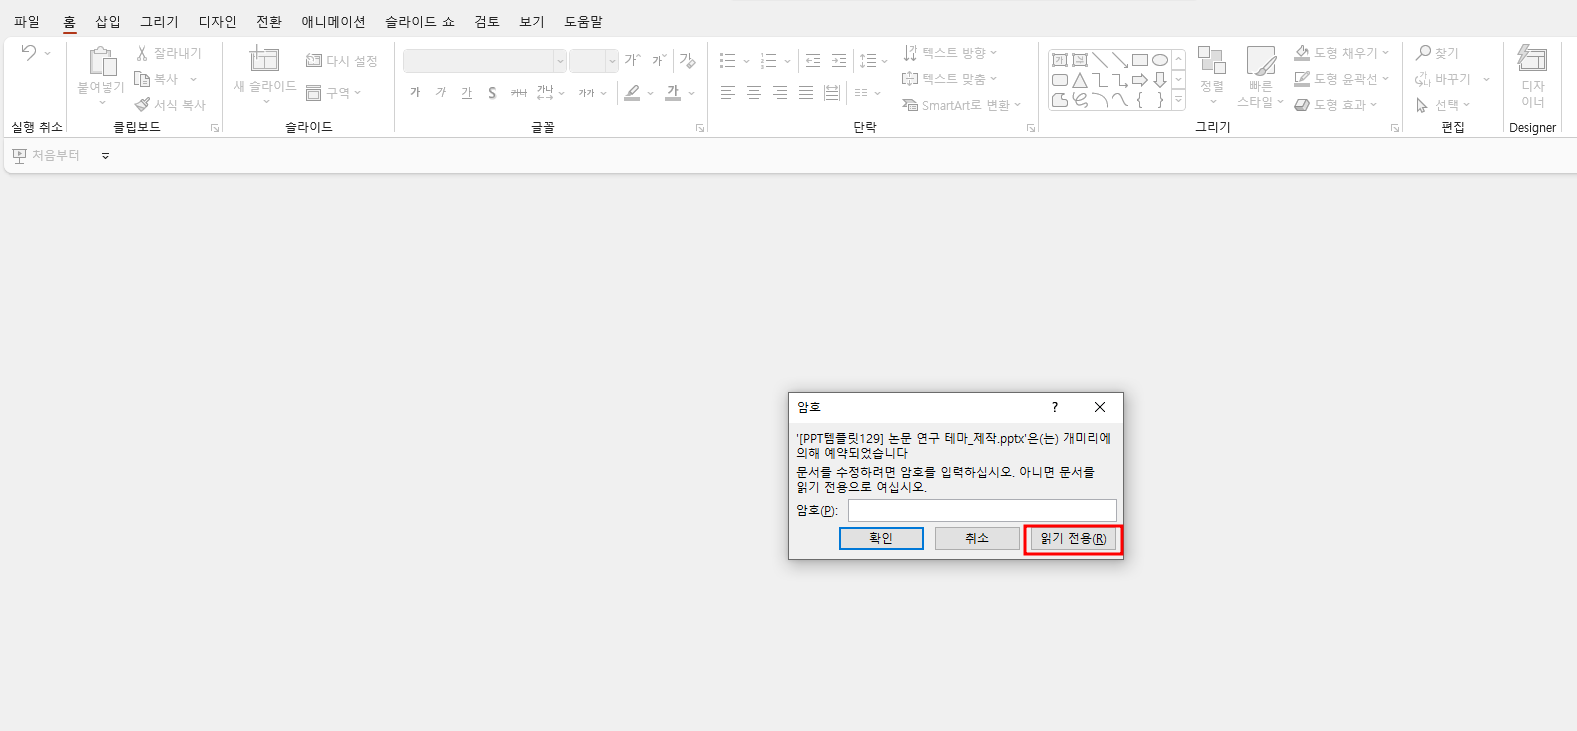Switch to the Design (디자인) tab
This screenshot has width=1577, height=731.
218,22
